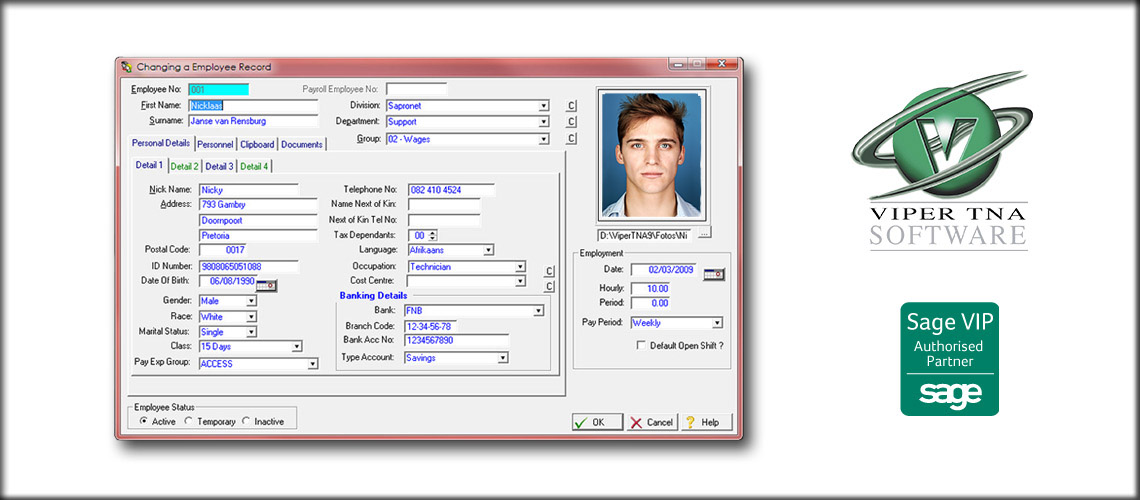
Task: Click the address line reading Pretoria
Action: coord(258,235)
